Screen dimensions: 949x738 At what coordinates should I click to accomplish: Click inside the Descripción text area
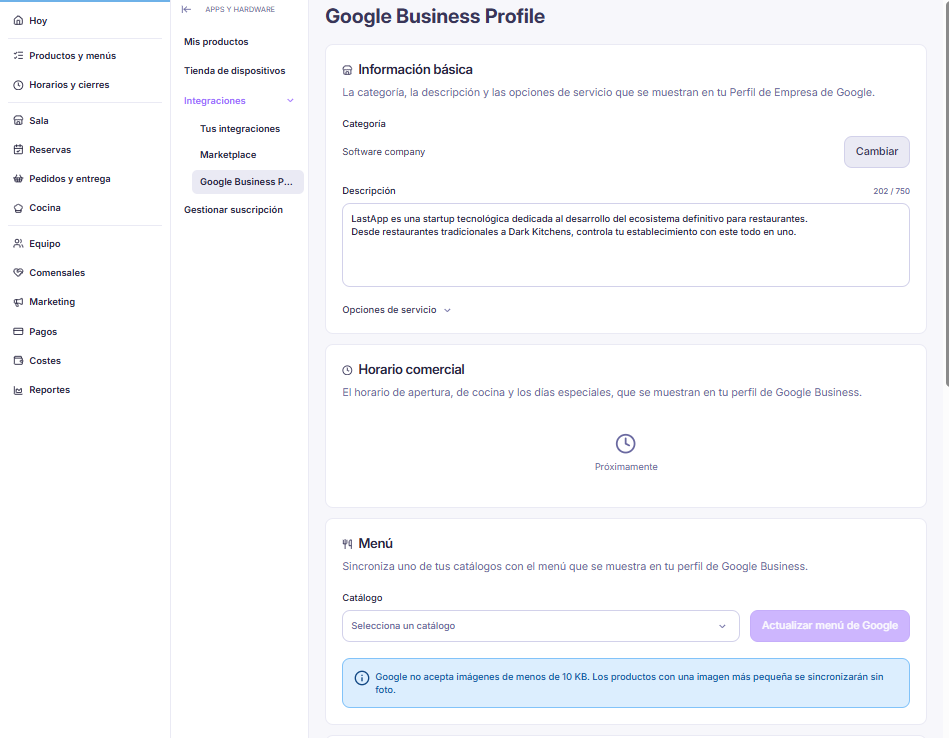(x=626, y=245)
